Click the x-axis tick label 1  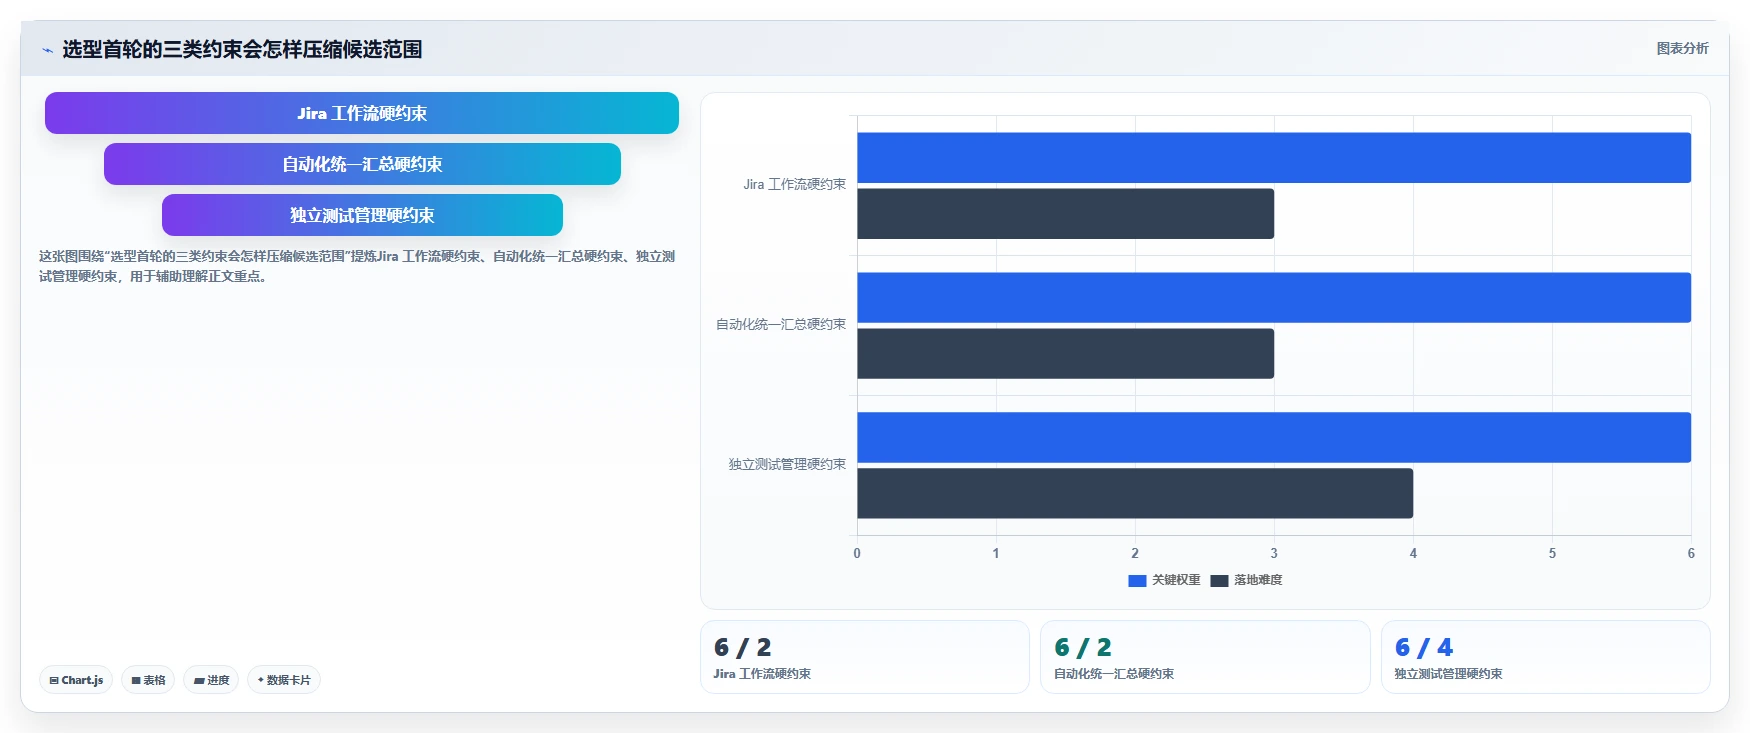(x=996, y=553)
